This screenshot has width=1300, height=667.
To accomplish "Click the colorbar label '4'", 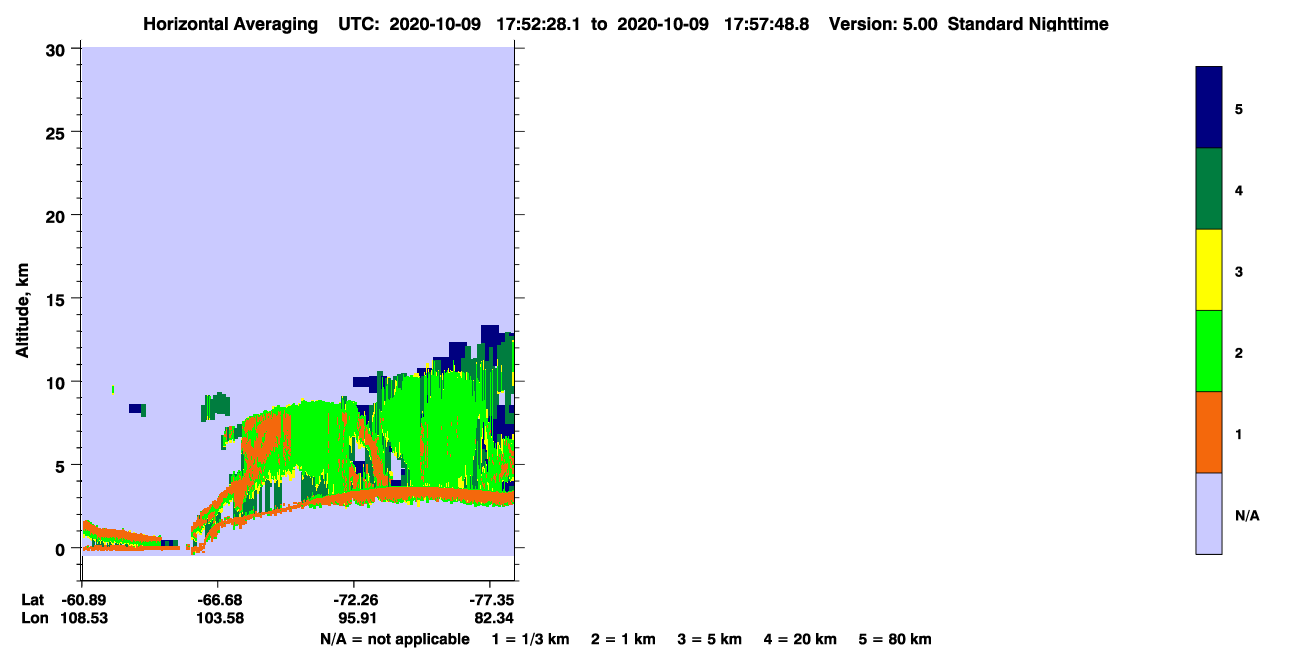I will 1239,190.
